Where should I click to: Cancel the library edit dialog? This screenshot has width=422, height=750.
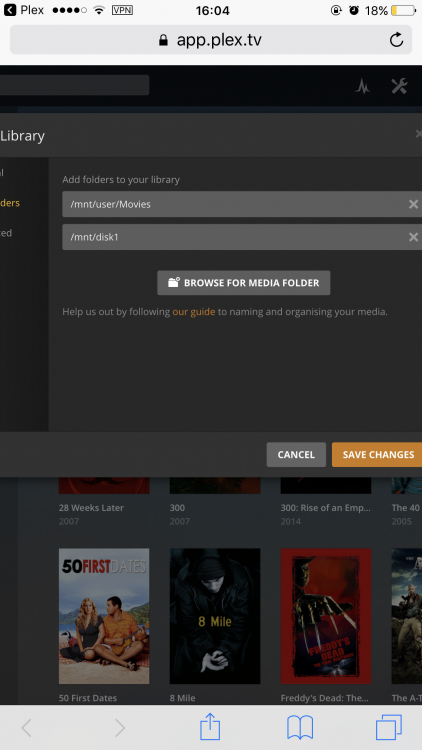coord(296,454)
